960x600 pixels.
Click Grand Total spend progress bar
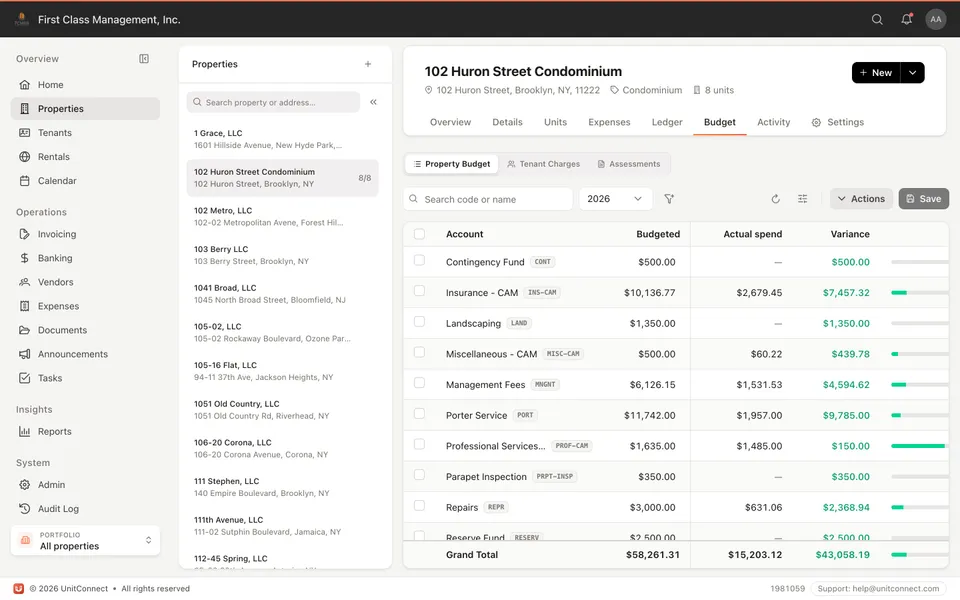tap(920, 555)
